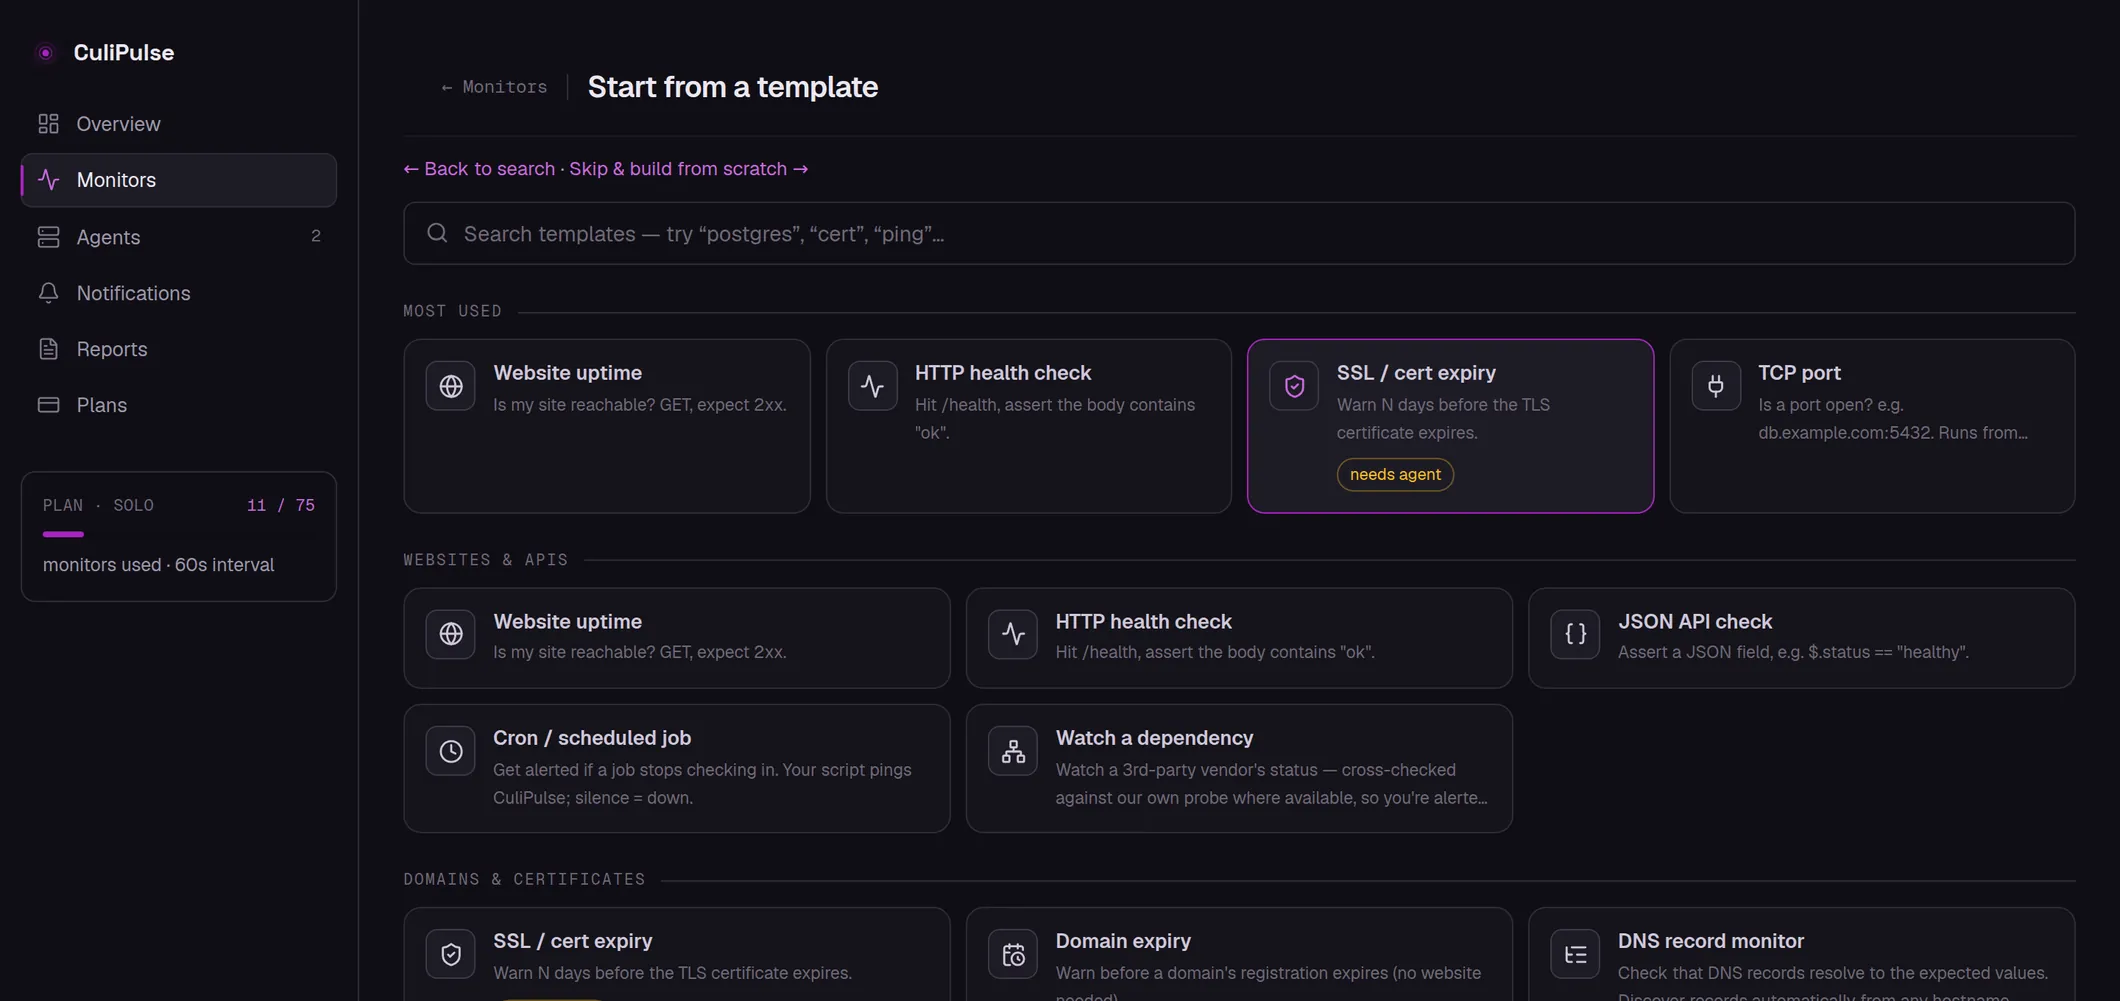
Task: Click shield icon on Domains SSL / cert expiry
Action: (x=451, y=954)
